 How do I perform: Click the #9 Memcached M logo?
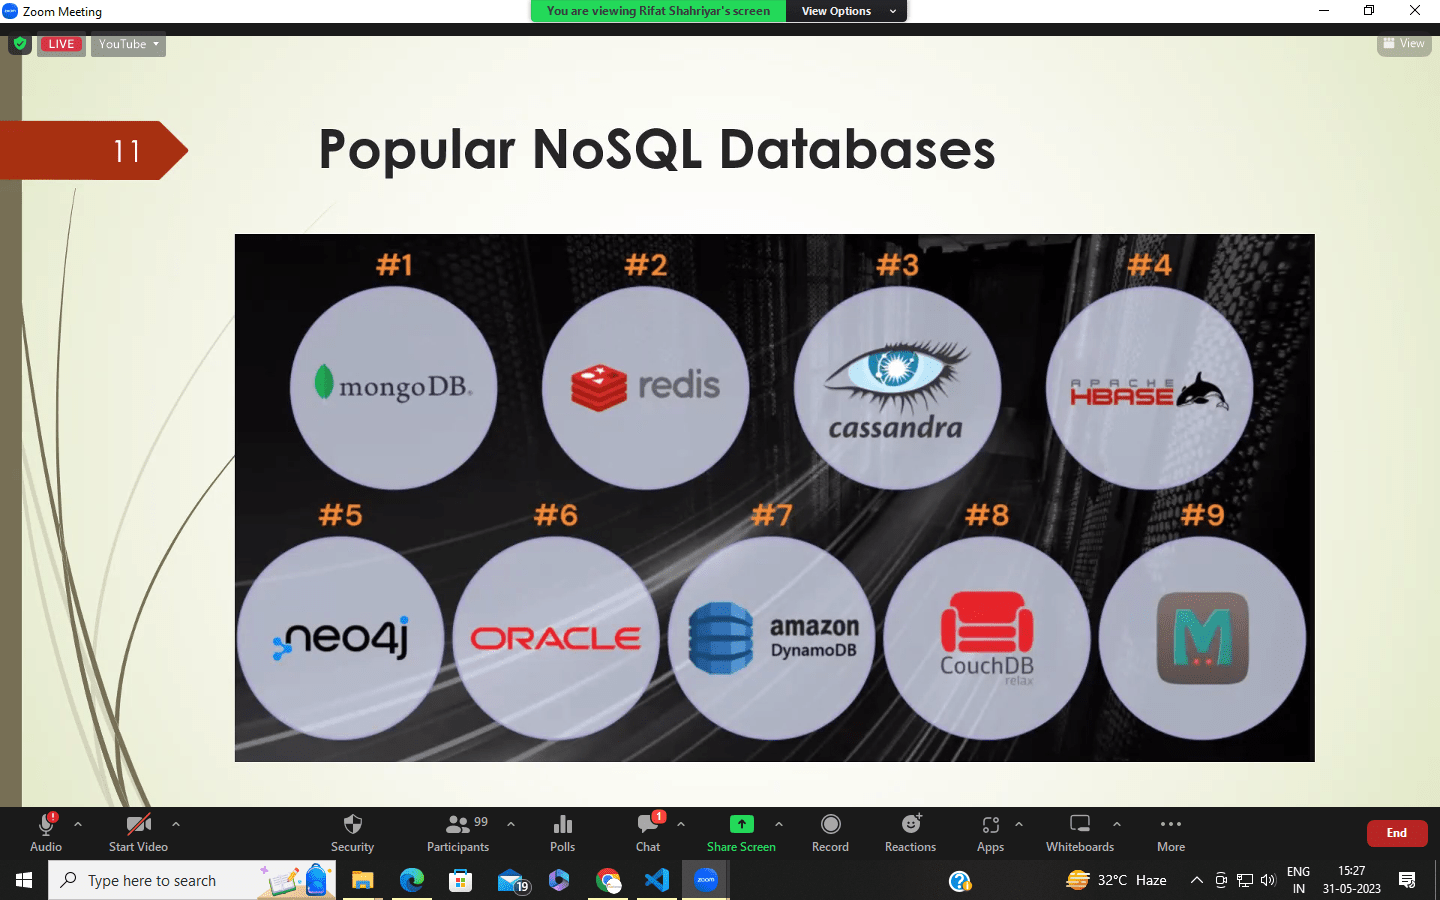1202,638
